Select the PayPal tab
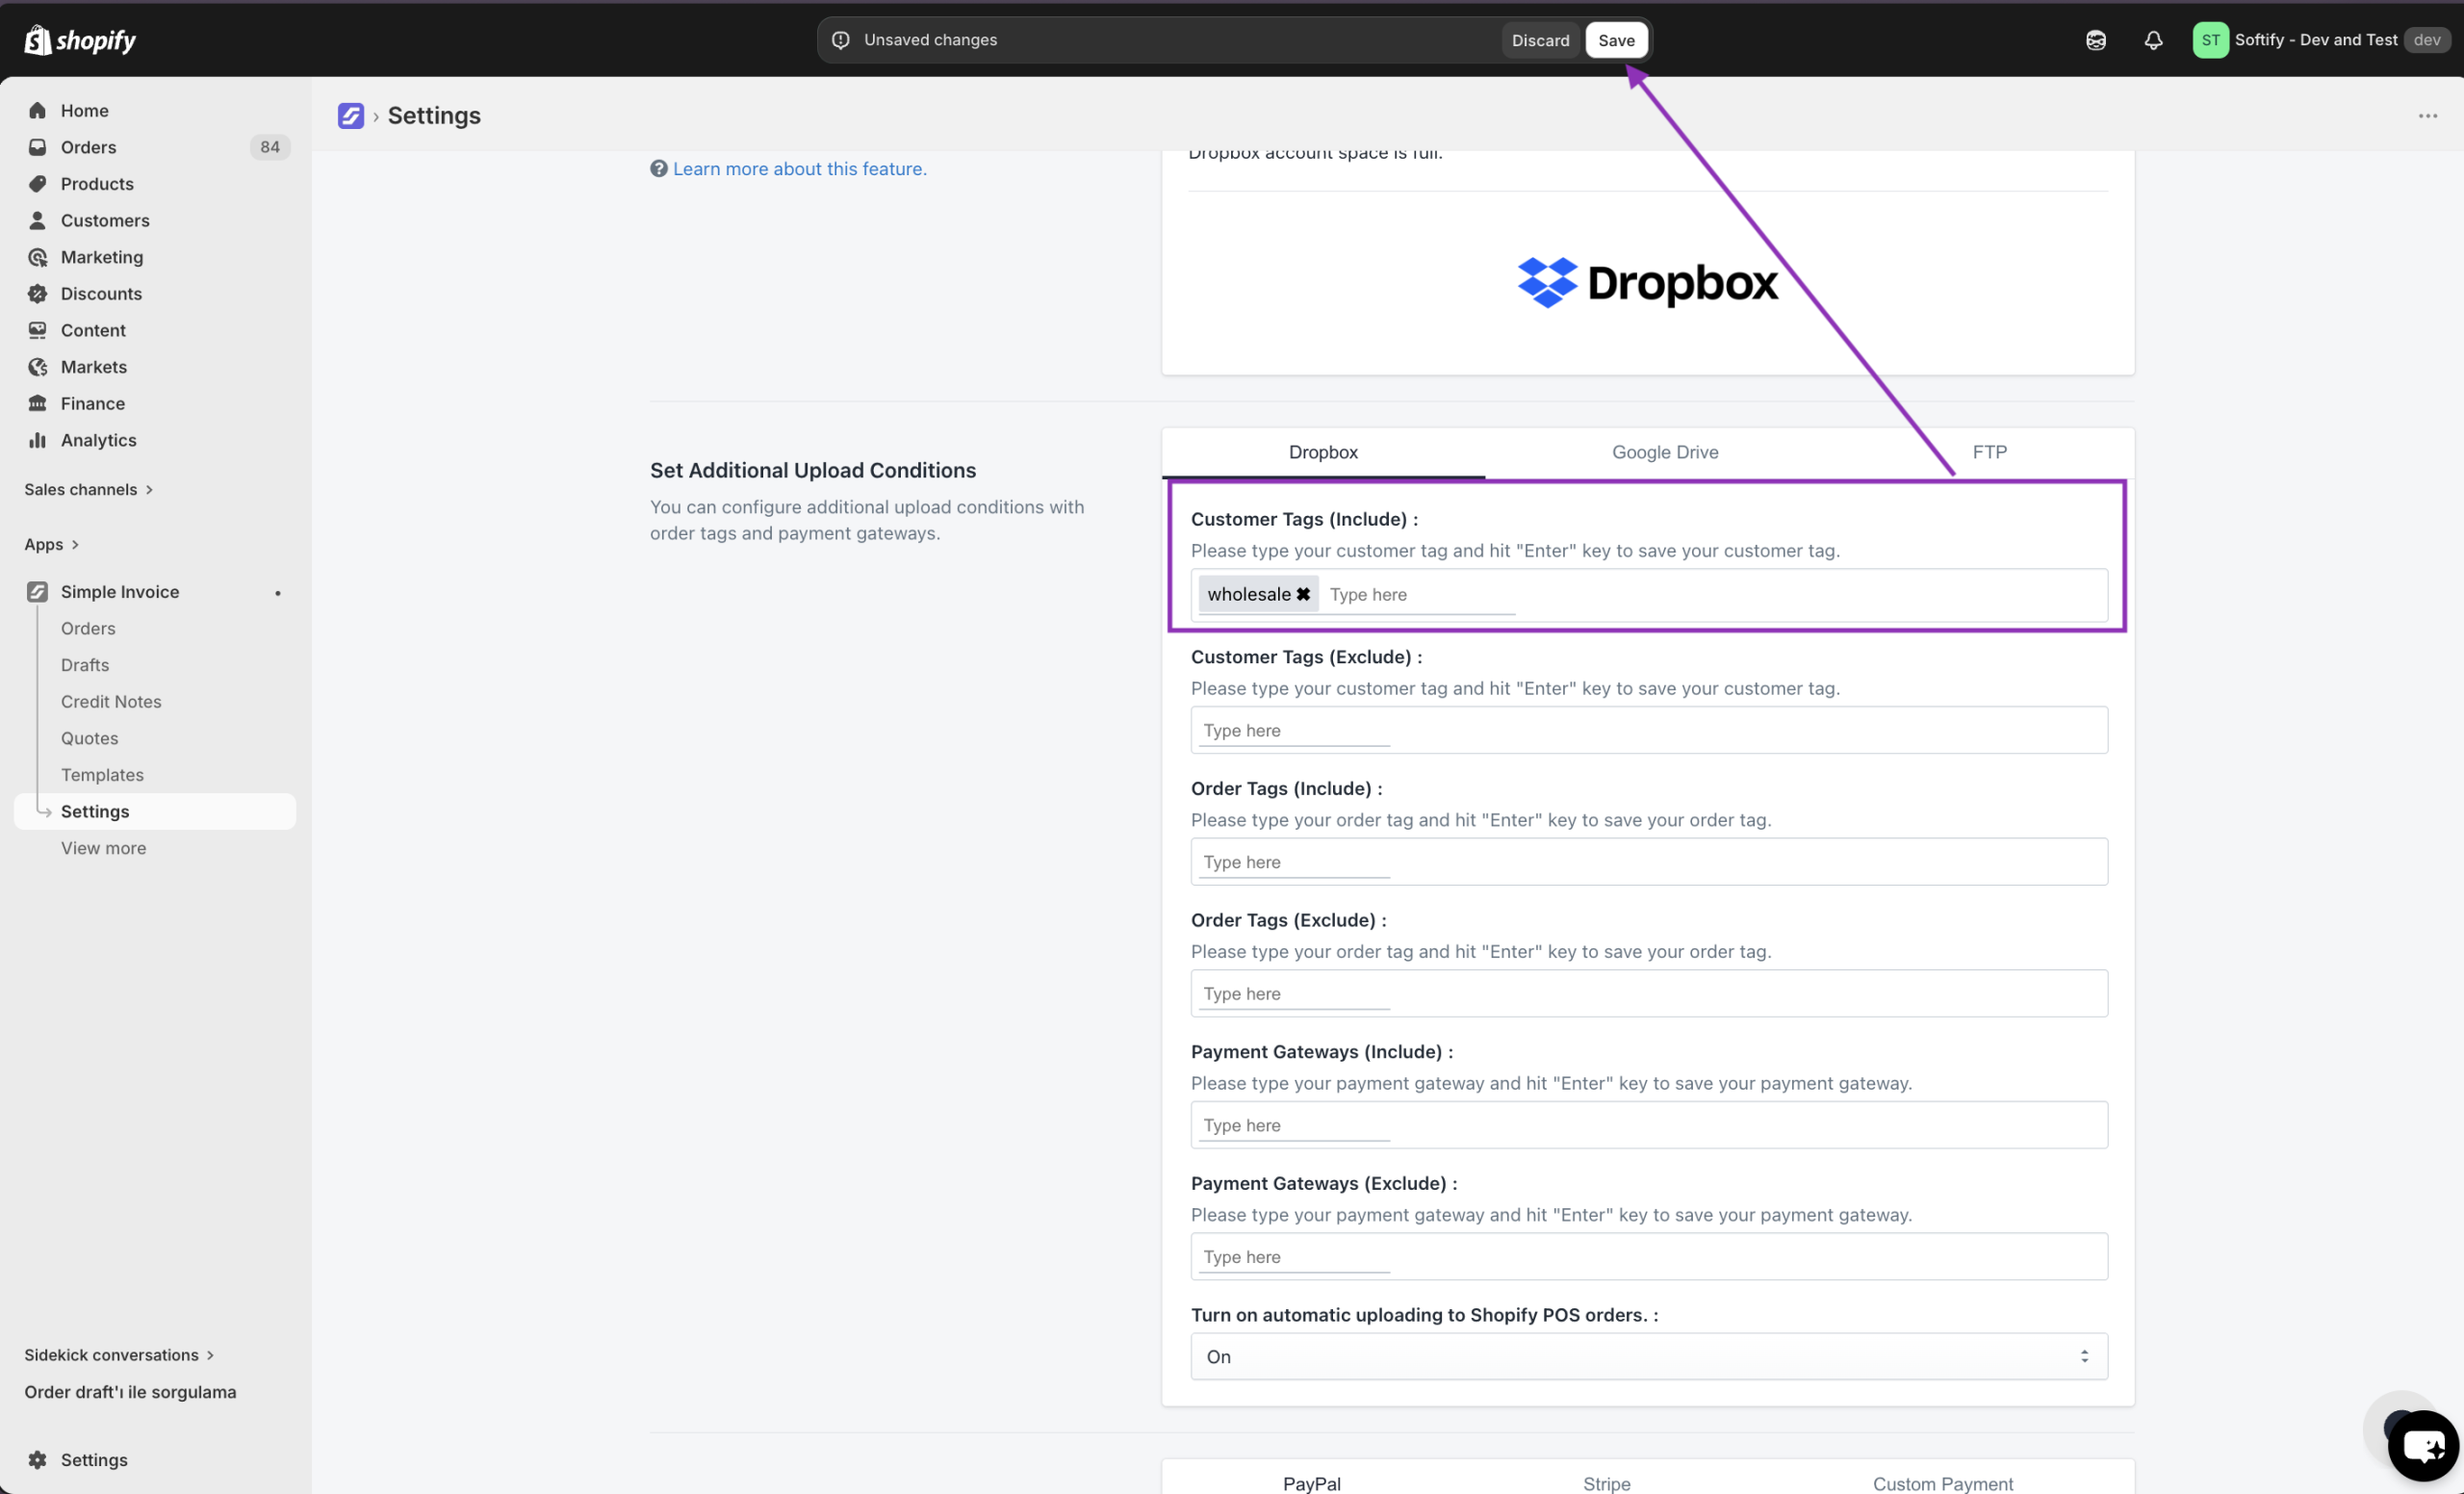The width and height of the screenshot is (2464, 1494). click(x=1312, y=1483)
